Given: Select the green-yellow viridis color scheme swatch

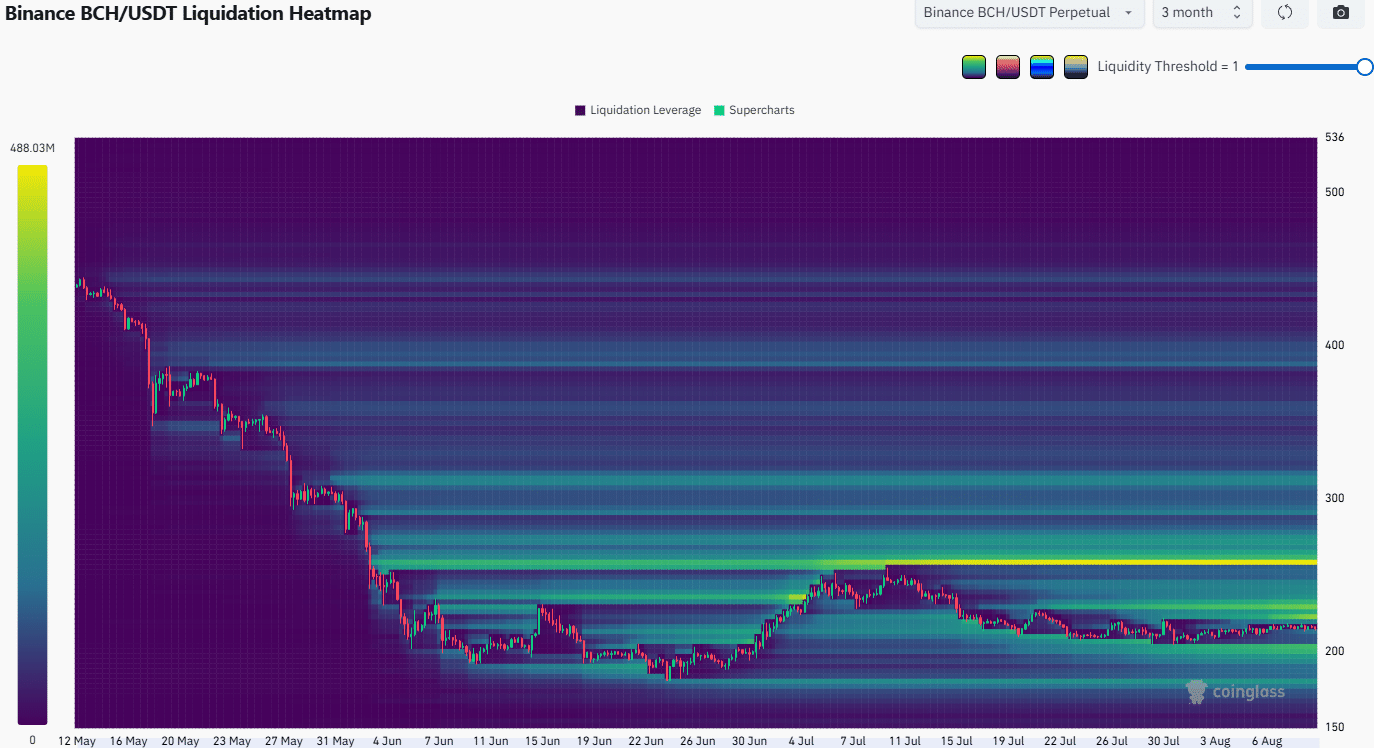Looking at the screenshot, I should point(974,67).
